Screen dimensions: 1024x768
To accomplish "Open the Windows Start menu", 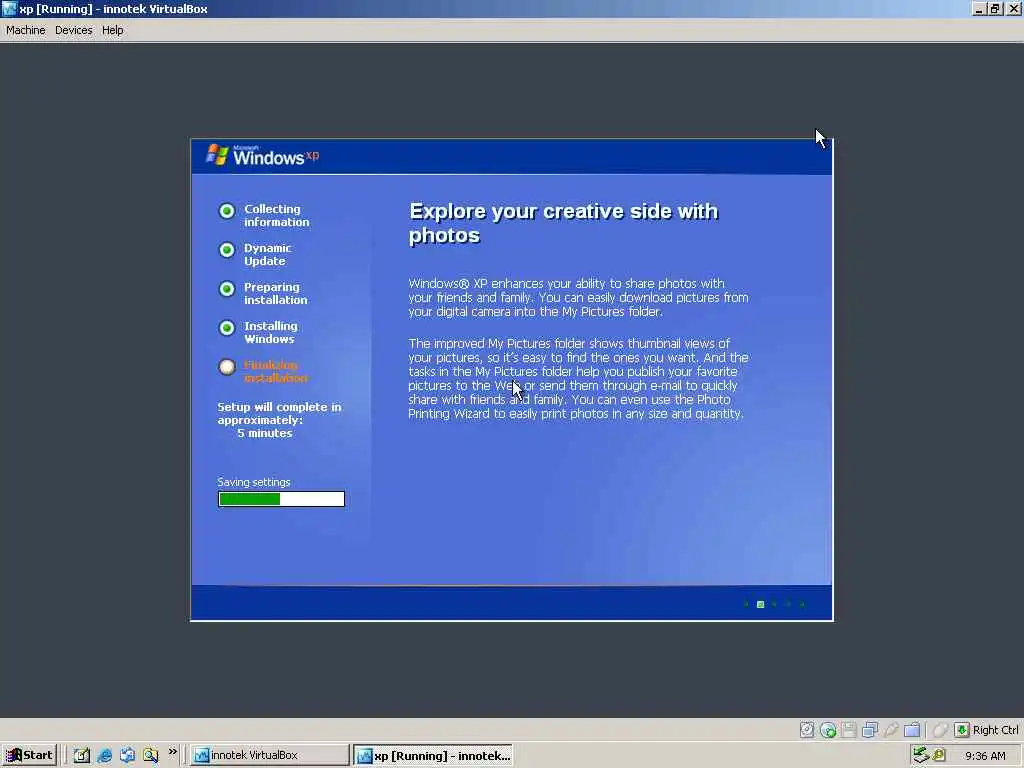I will pyautogui.click(x=29, y=755).
